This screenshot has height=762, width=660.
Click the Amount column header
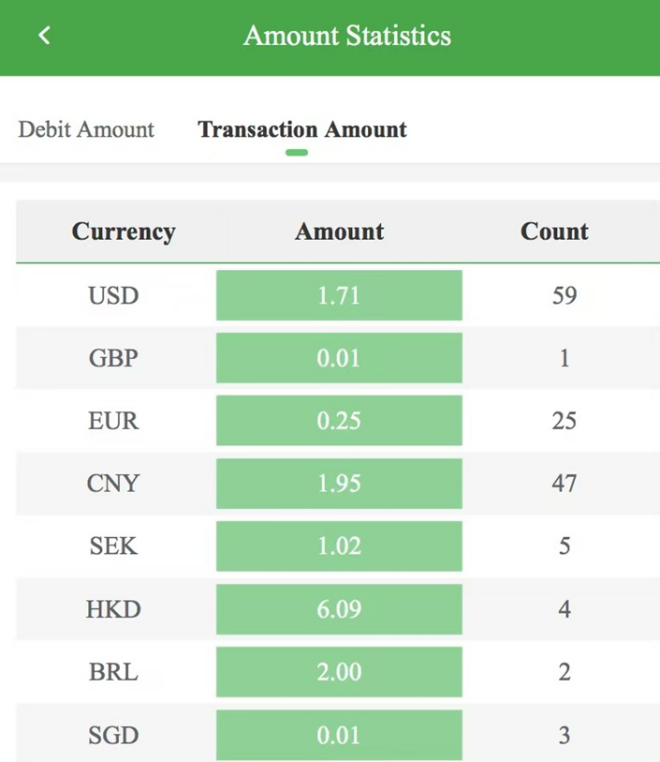click(339, 231)
